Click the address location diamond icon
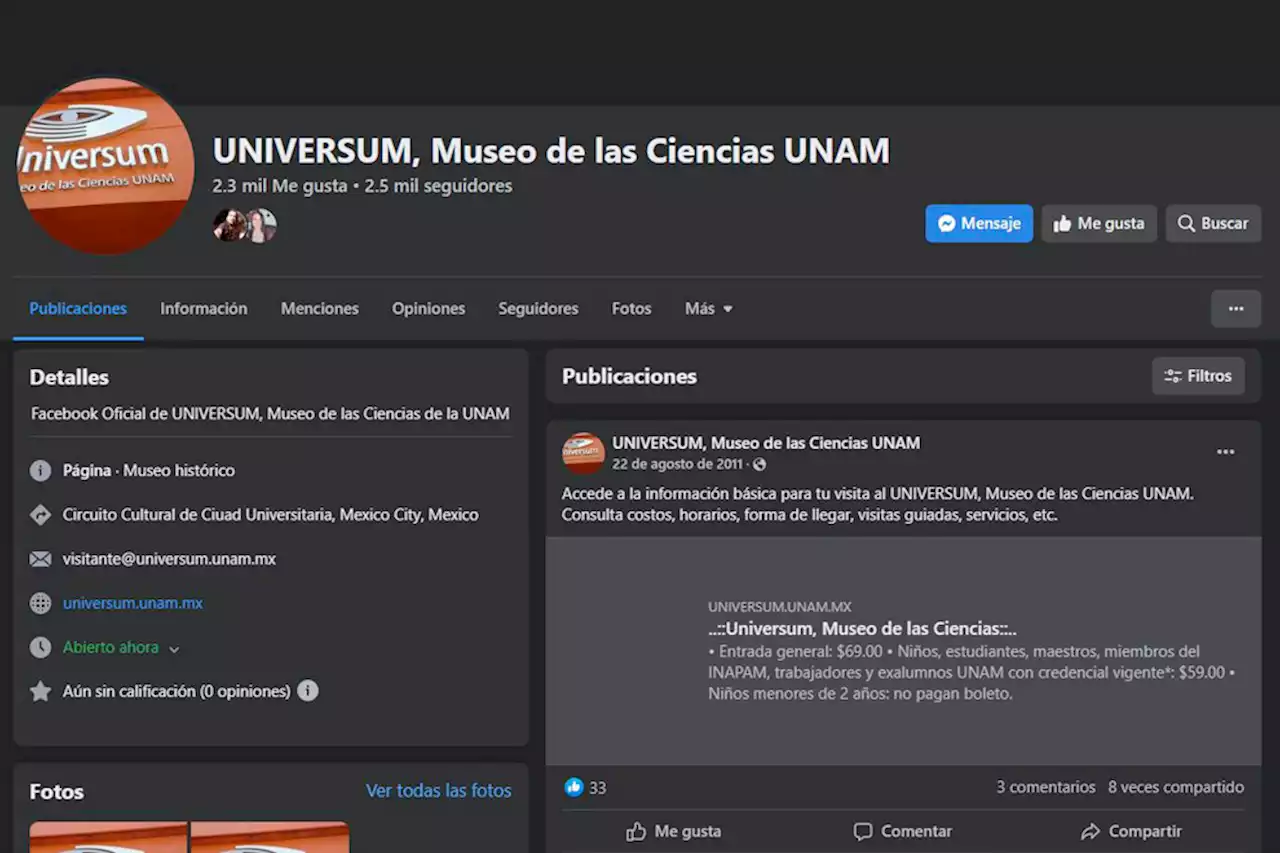Screen dimensions: 1280x853 point(40,515)
